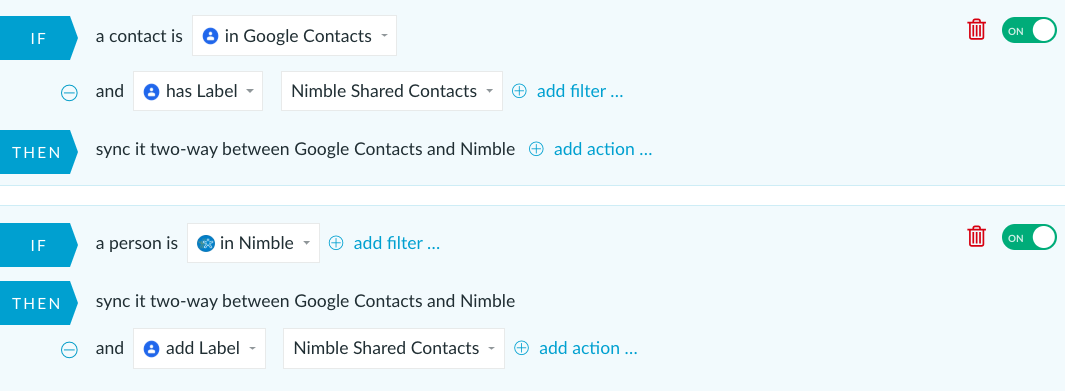
Task: Click the plus icon beside bottom 'add action'
Action: pos(521,348)
